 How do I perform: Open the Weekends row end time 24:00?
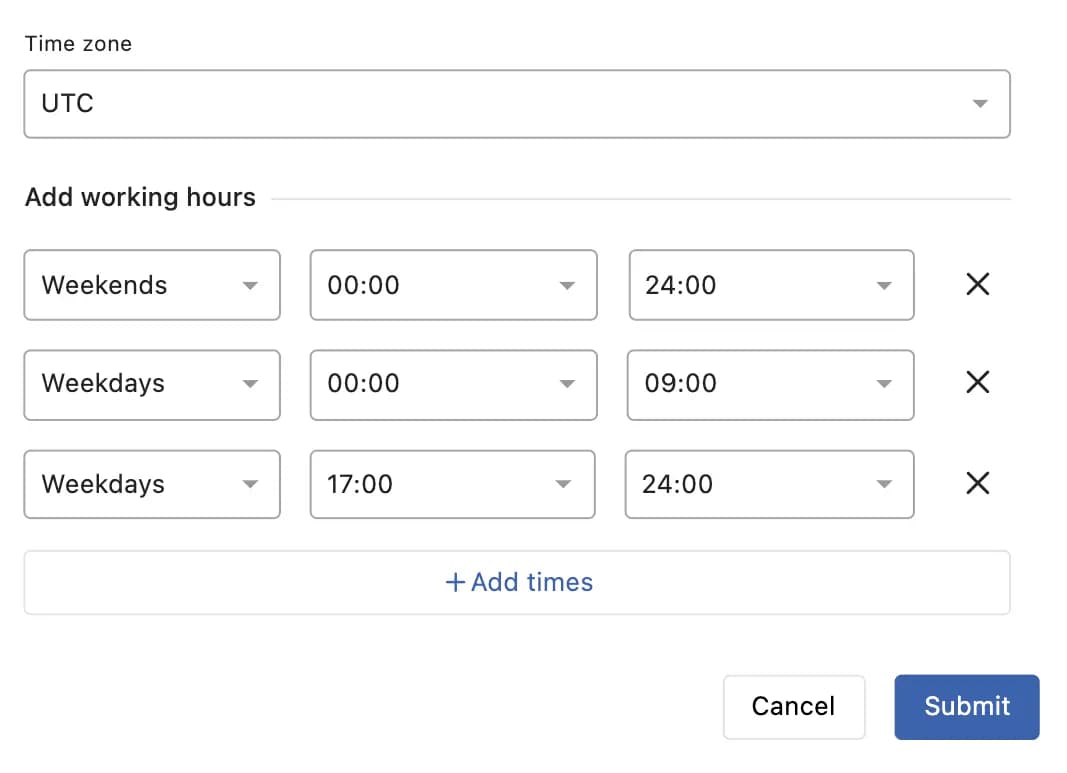click(x=771, y=285)
